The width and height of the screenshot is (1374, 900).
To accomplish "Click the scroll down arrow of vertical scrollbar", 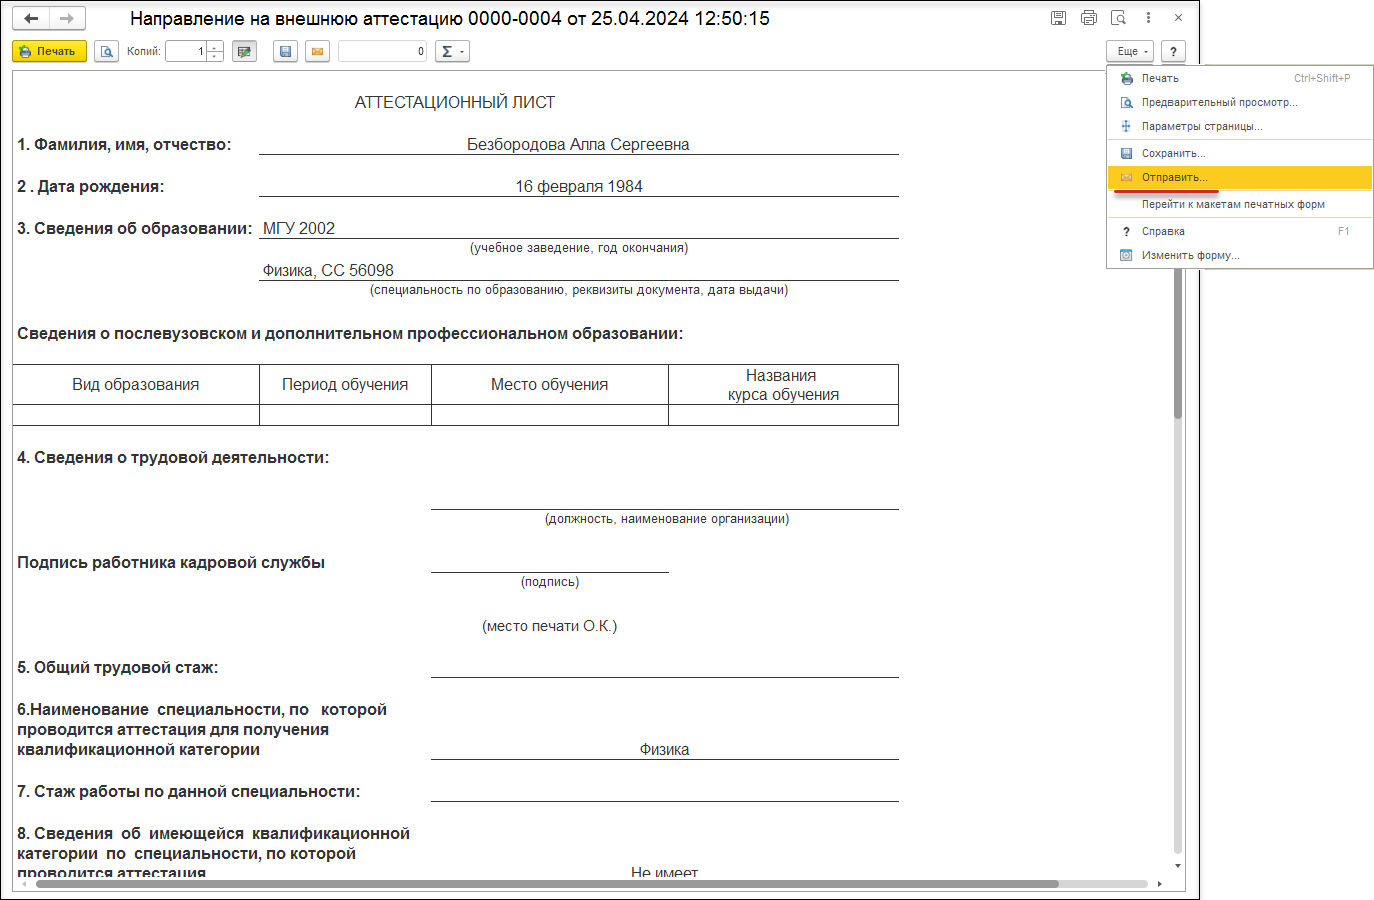I will (x=1178, y=866).
